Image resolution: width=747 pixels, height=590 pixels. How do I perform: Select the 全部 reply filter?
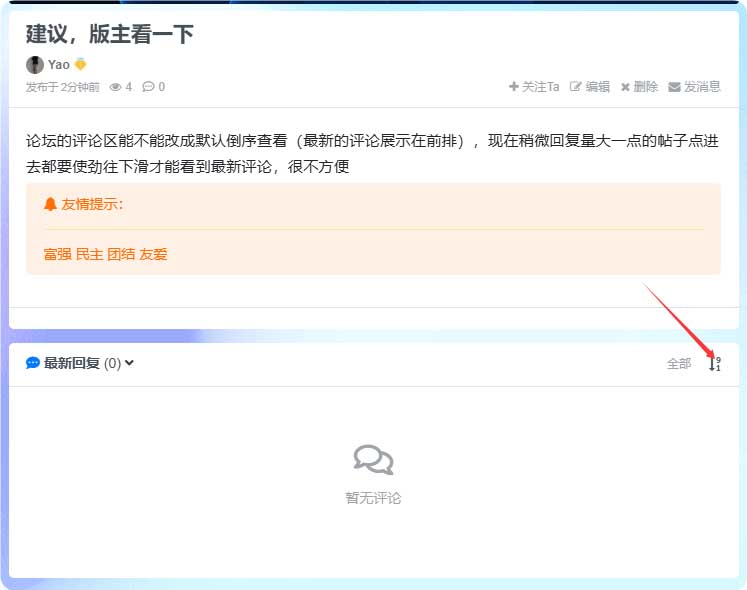(x=679, y=364)
